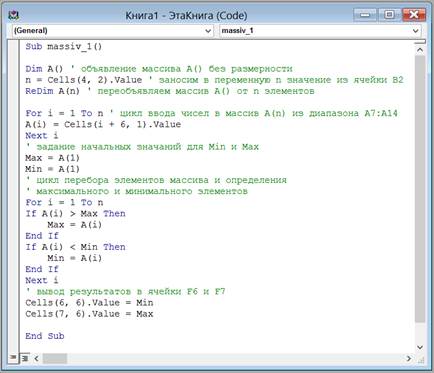Click the split bar above vertical scrollbar

420,42
